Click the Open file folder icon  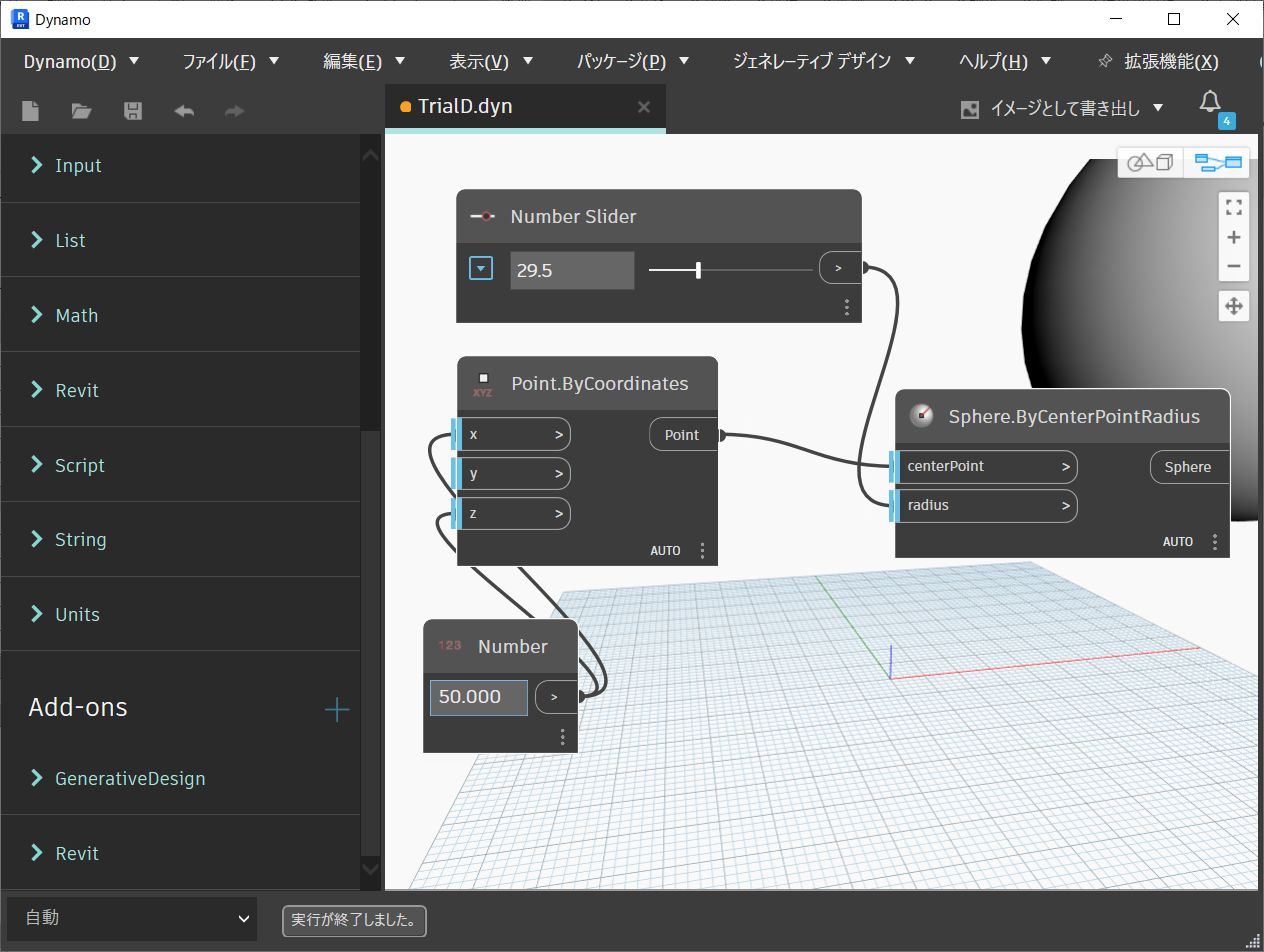click(82, 111)
